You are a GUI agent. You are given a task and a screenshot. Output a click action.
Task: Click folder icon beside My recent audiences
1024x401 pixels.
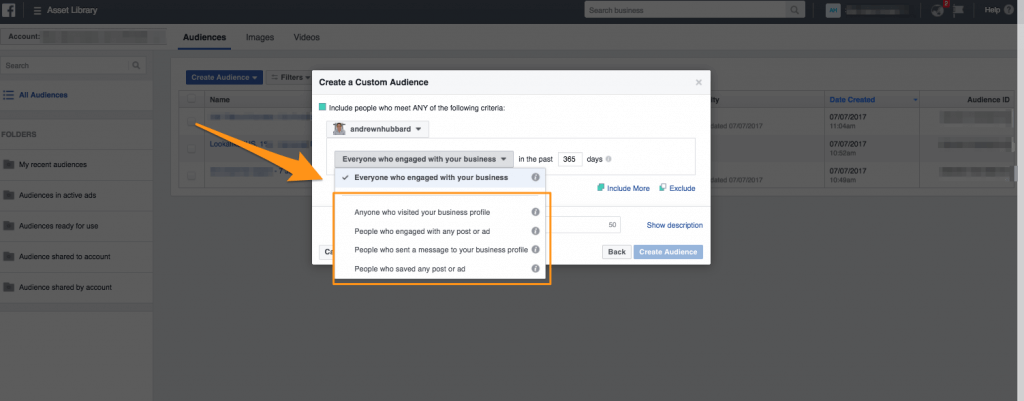click(x=8, y=165)
